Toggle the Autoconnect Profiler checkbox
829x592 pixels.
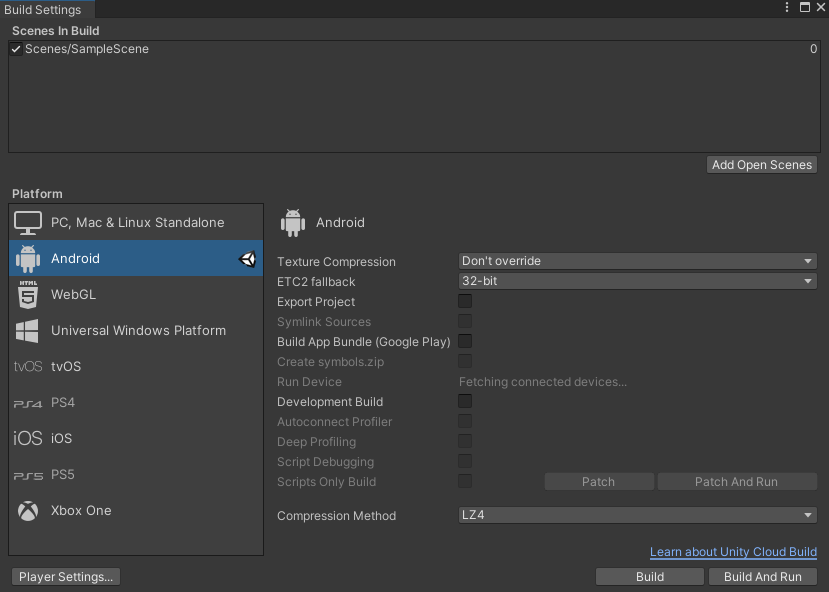click(465, 421)
